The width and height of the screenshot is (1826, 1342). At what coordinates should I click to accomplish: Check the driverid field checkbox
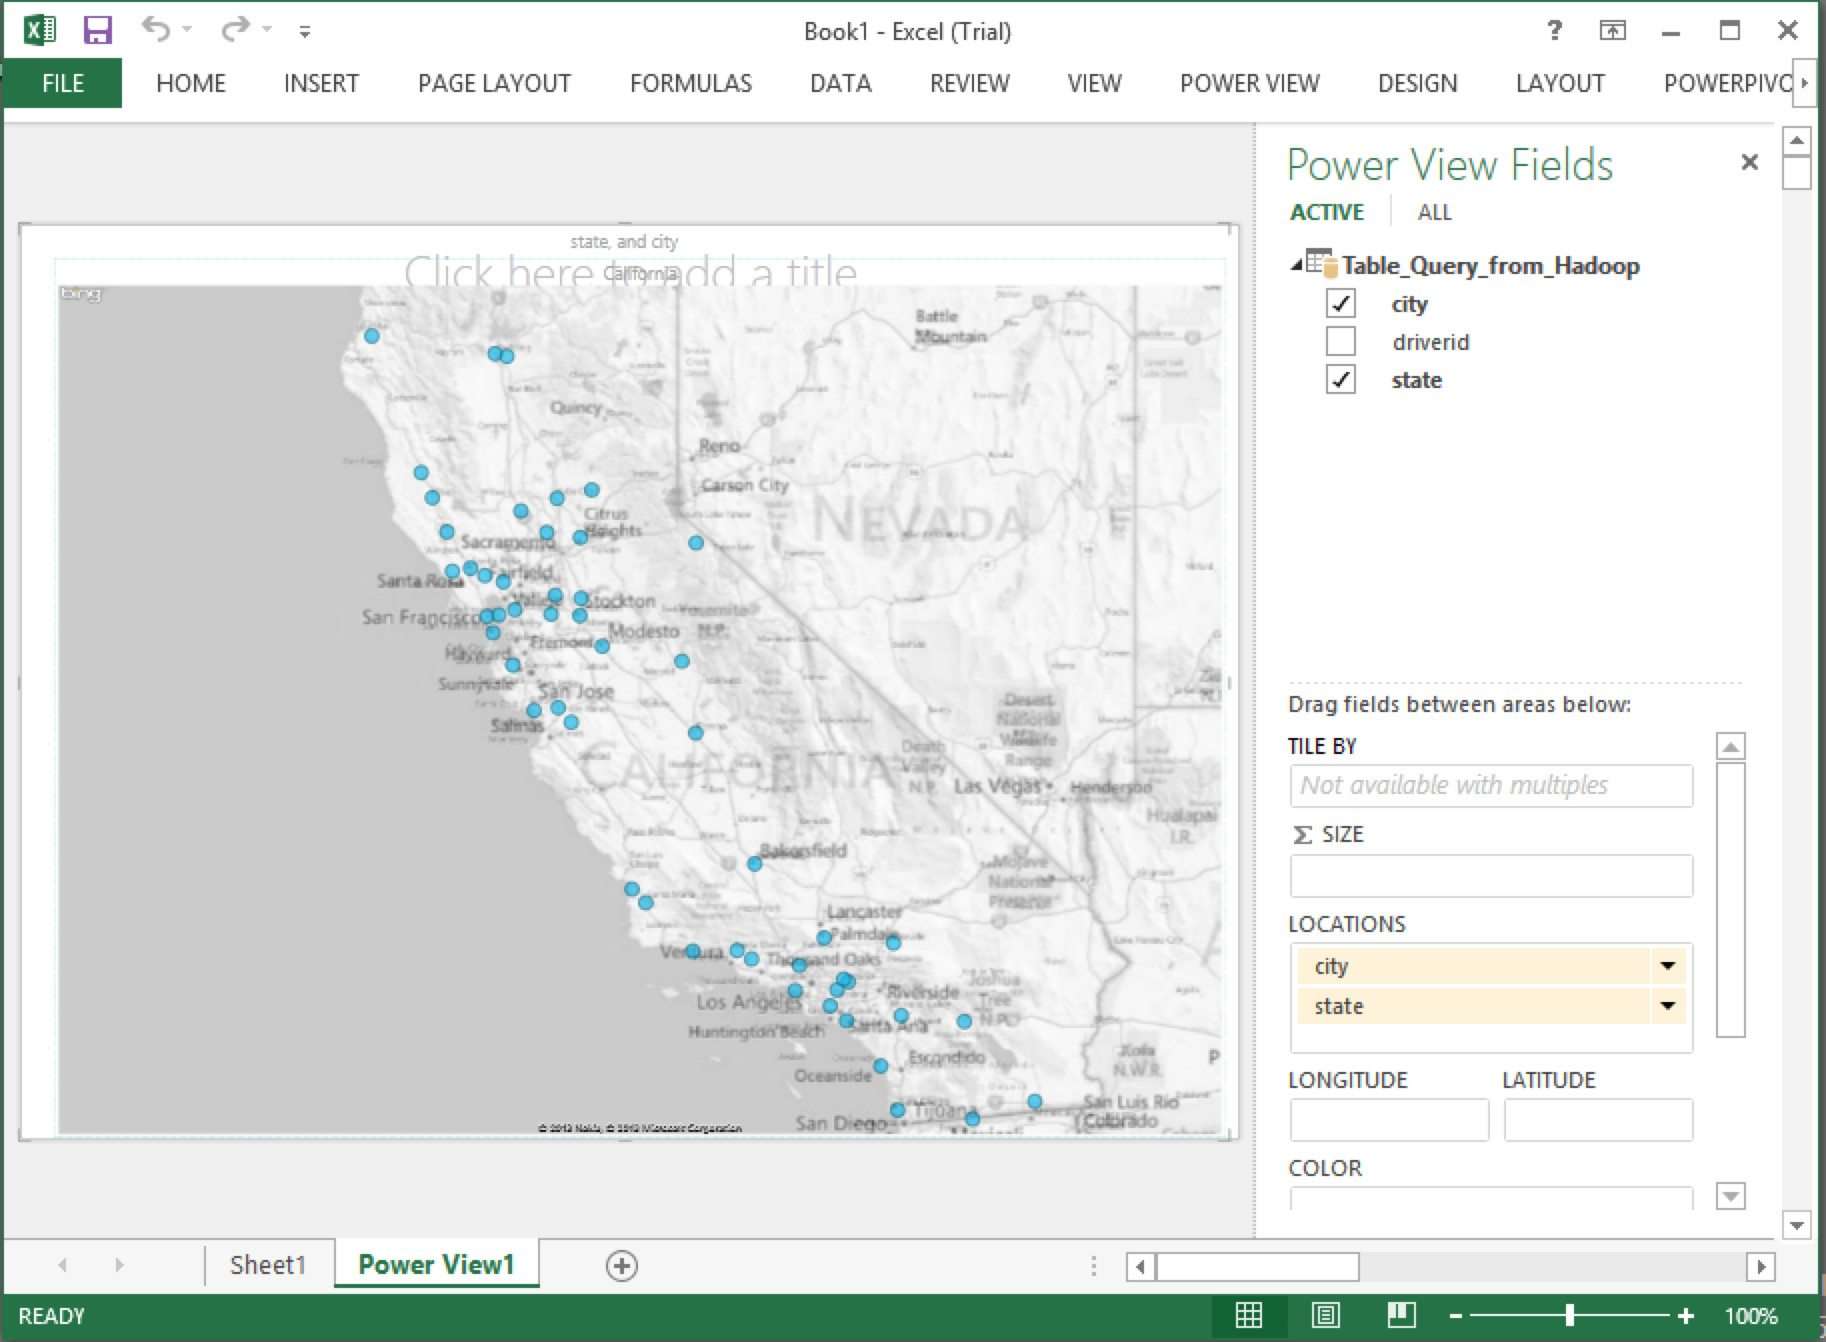pos(1340,341)
